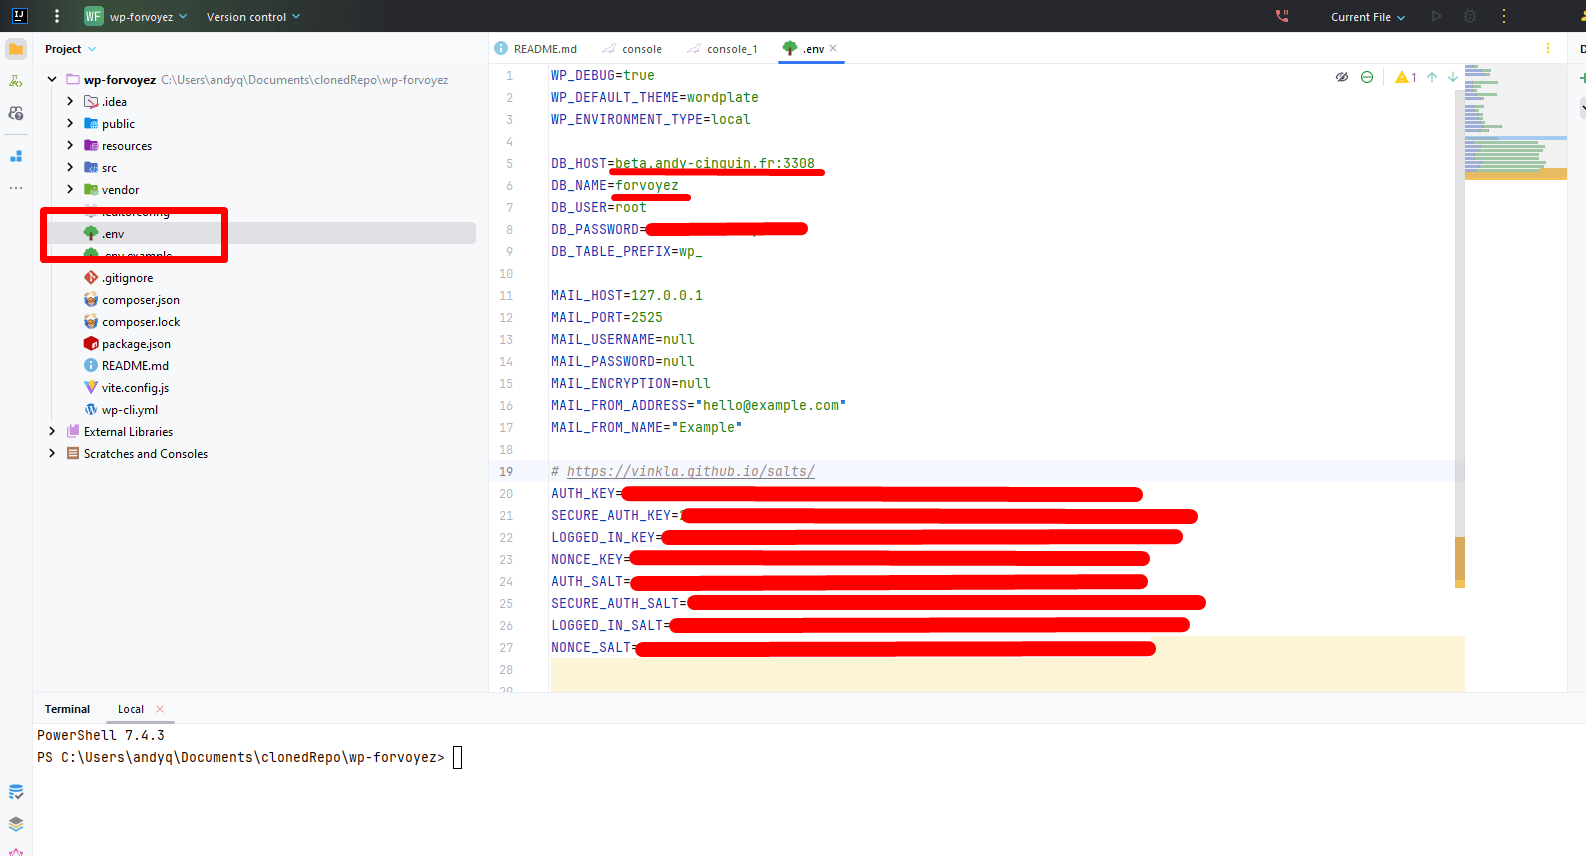Close the Local terminal session

160,709
